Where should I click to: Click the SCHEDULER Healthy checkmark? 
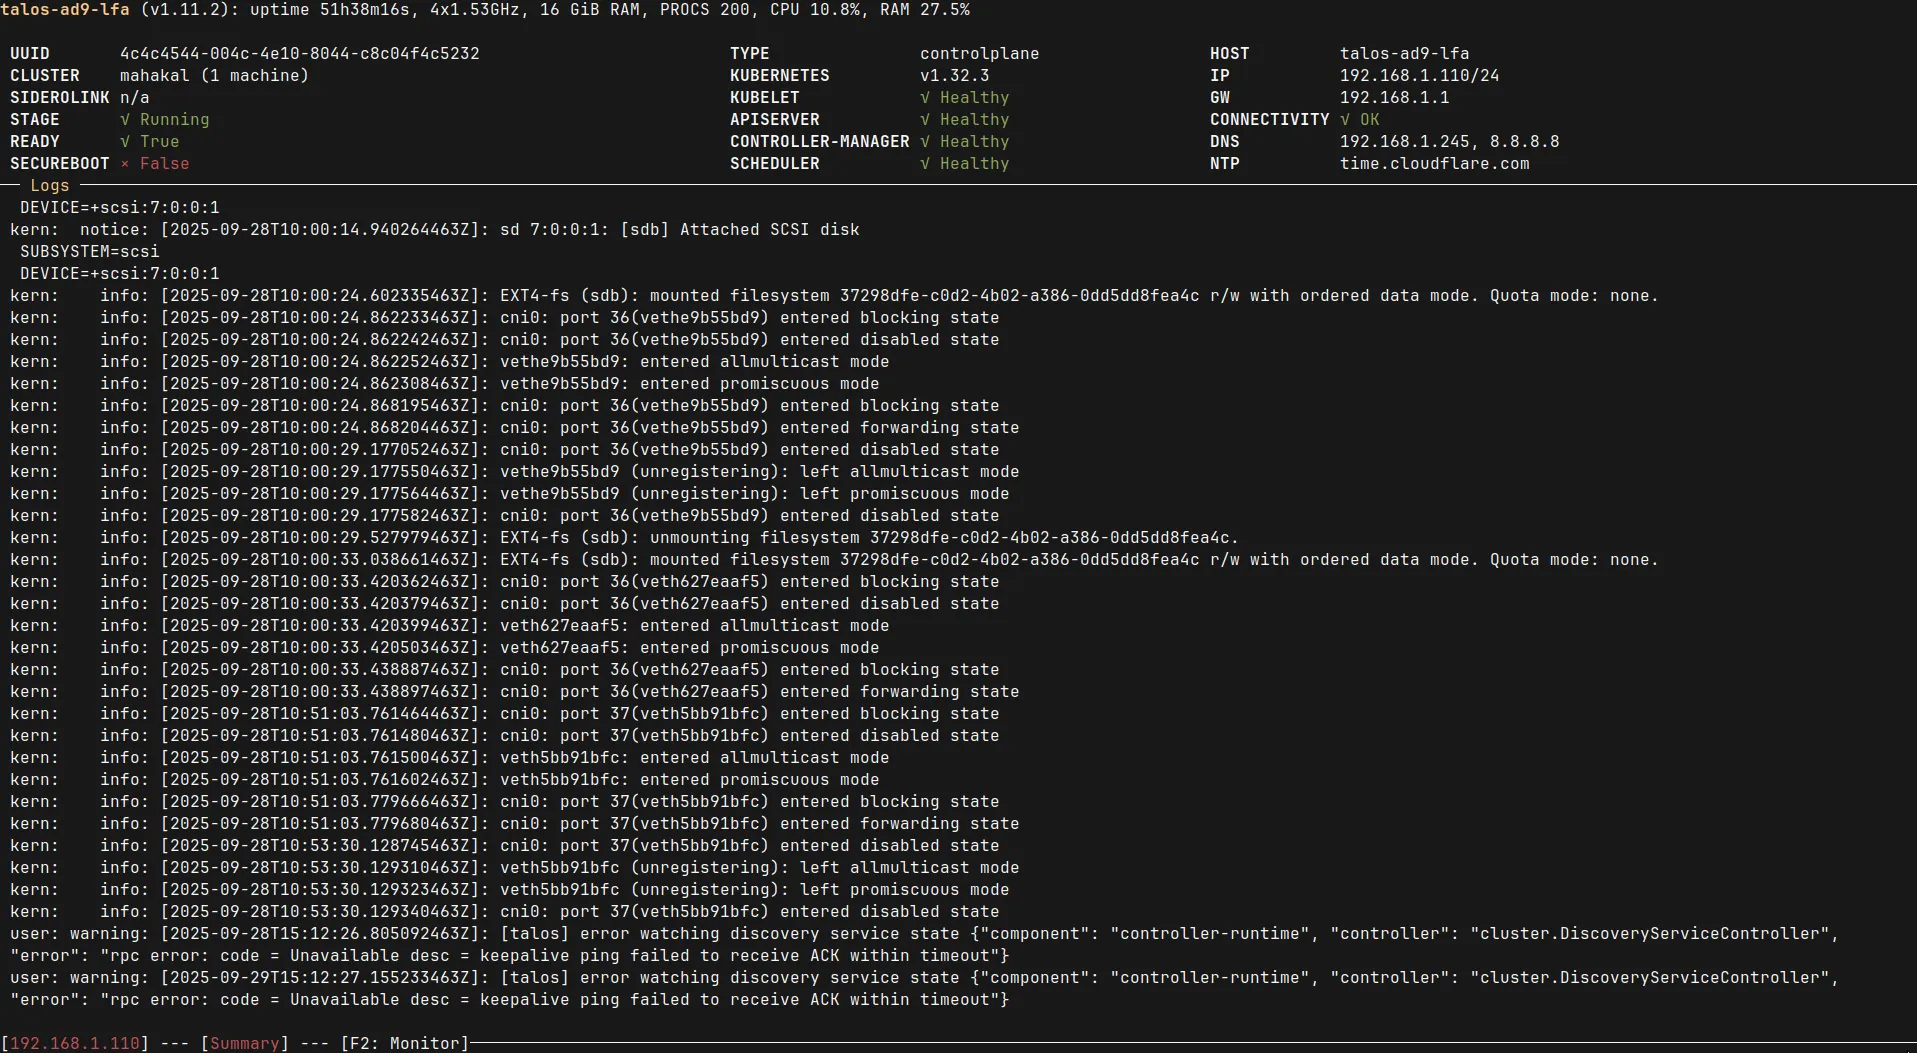(x=925, y=164)
